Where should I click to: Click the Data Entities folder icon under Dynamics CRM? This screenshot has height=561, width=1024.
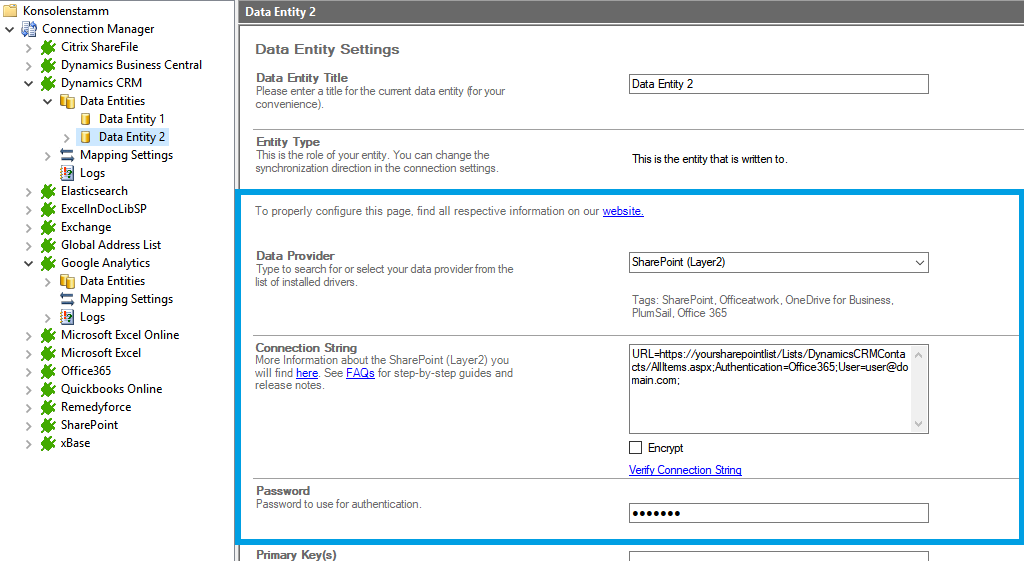67,101
